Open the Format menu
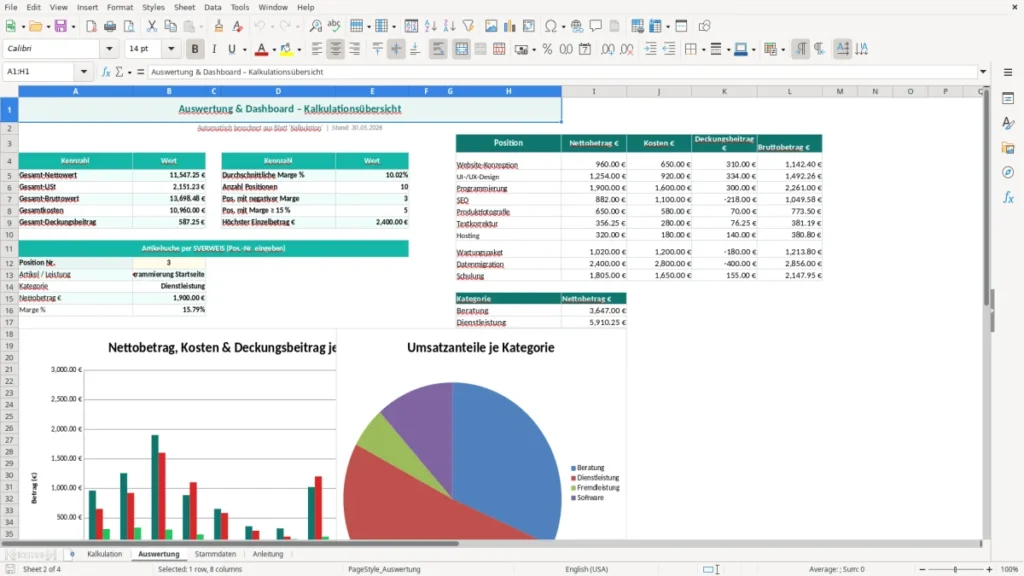1024x576 pixels. [x=120, y=7]
